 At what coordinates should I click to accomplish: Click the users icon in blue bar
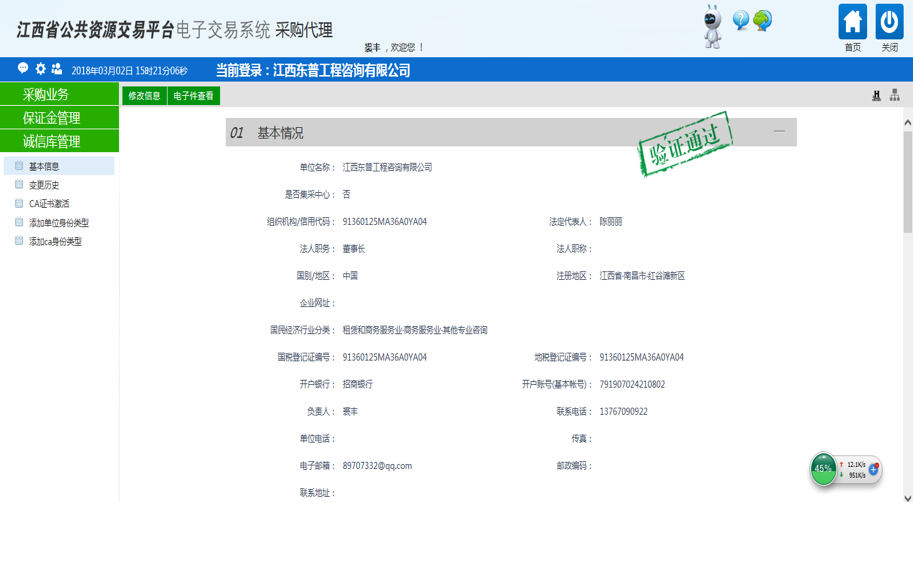click(57, 69)
